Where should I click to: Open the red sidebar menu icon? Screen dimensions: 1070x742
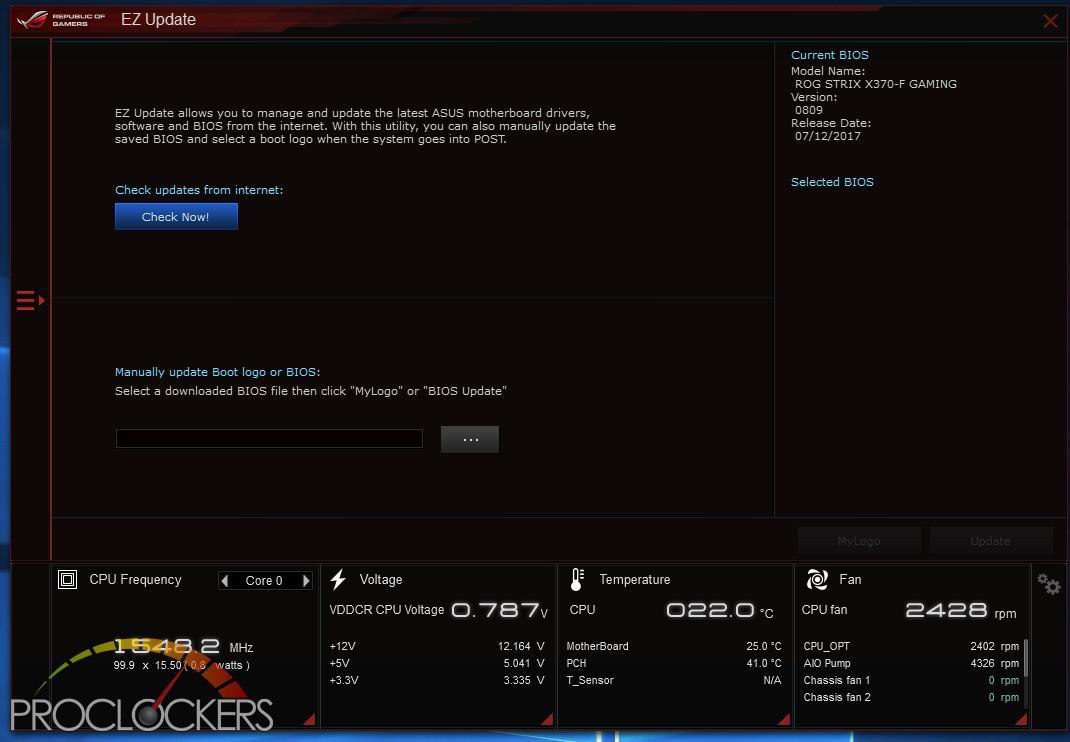pyautogui.click(x=31, y=300)
